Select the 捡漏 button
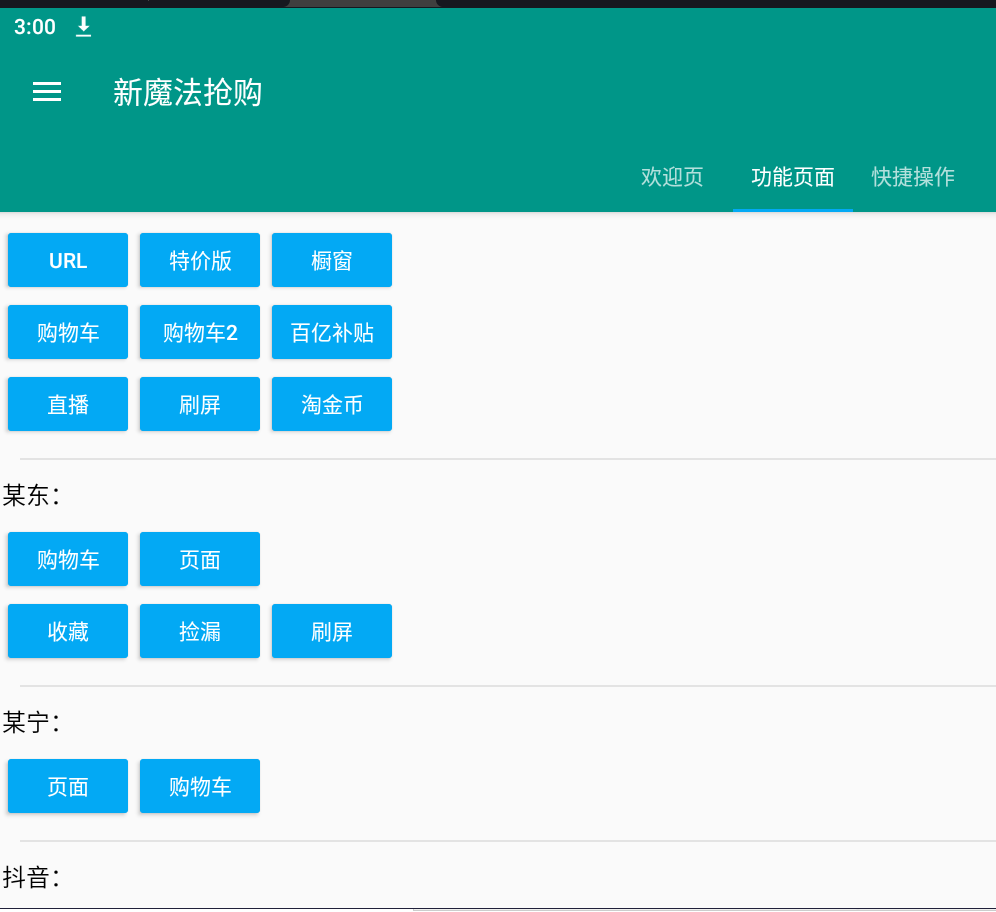The image size is (996, 912). click(200, 631)
